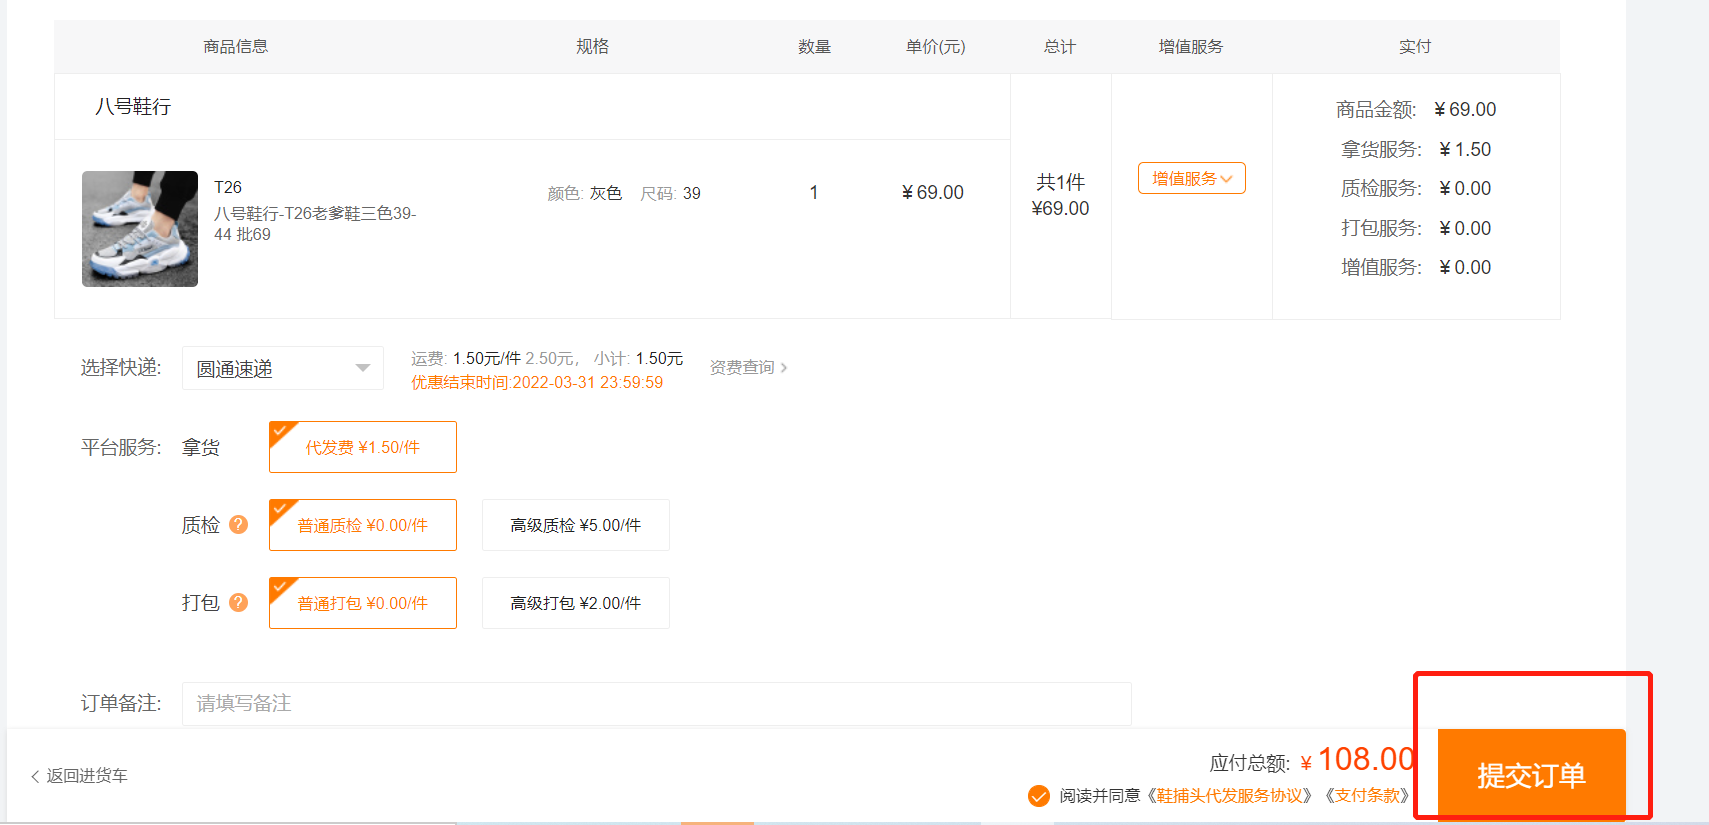Select 普通打包 ¥0.00/件 packaging

[362, 603]
